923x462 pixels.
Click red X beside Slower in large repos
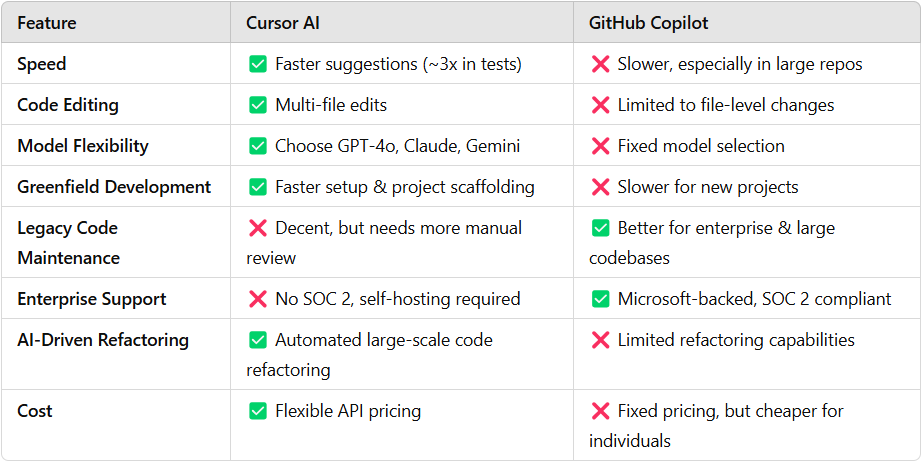(600, 64)
